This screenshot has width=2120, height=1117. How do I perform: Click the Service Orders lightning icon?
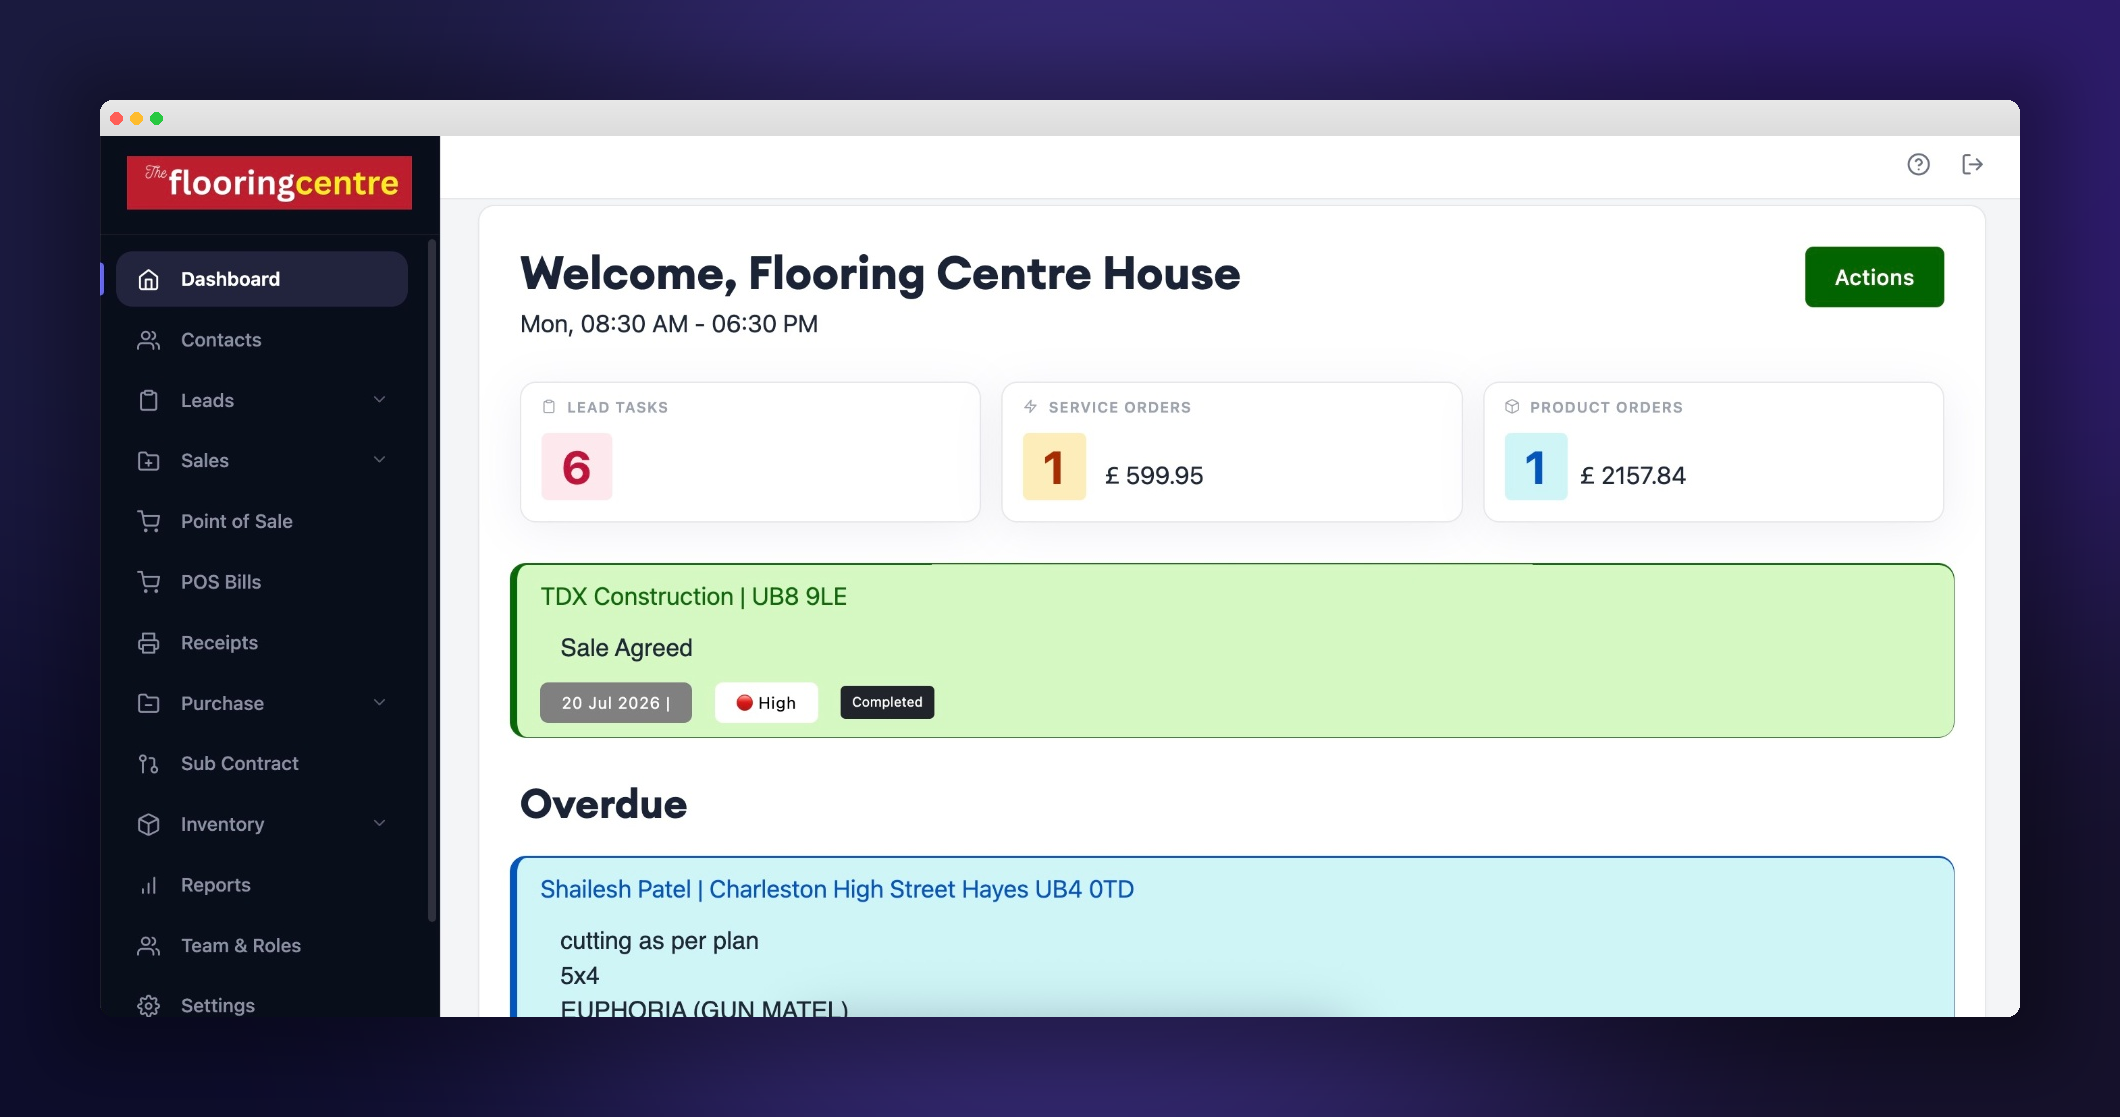[x=1030, y=407]
